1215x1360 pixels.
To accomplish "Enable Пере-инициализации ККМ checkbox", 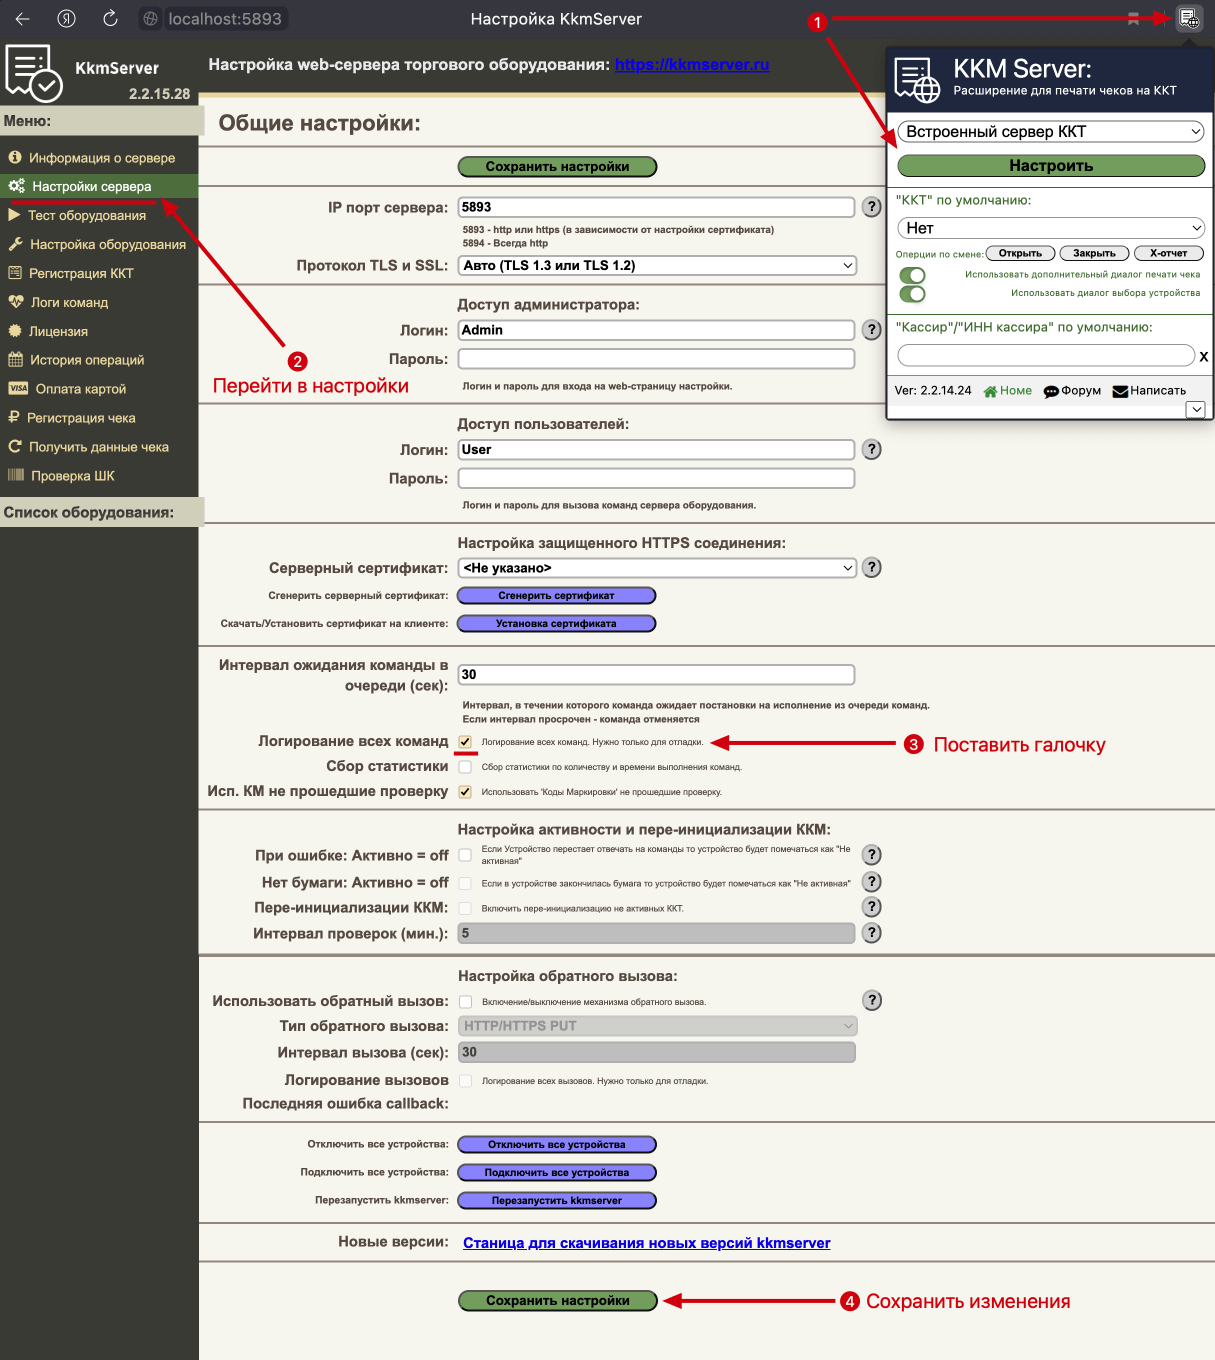I will [x=465, y=908].
